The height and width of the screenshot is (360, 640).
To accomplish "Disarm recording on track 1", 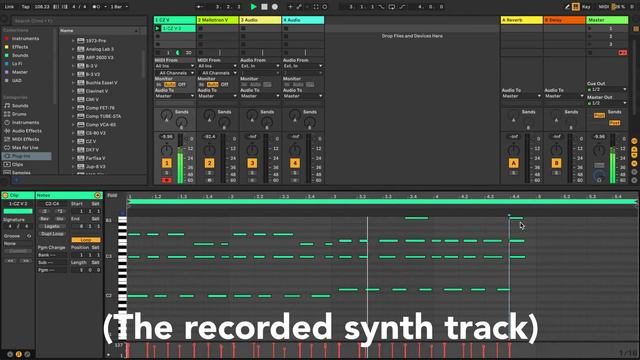I will [x=167, y=180].
